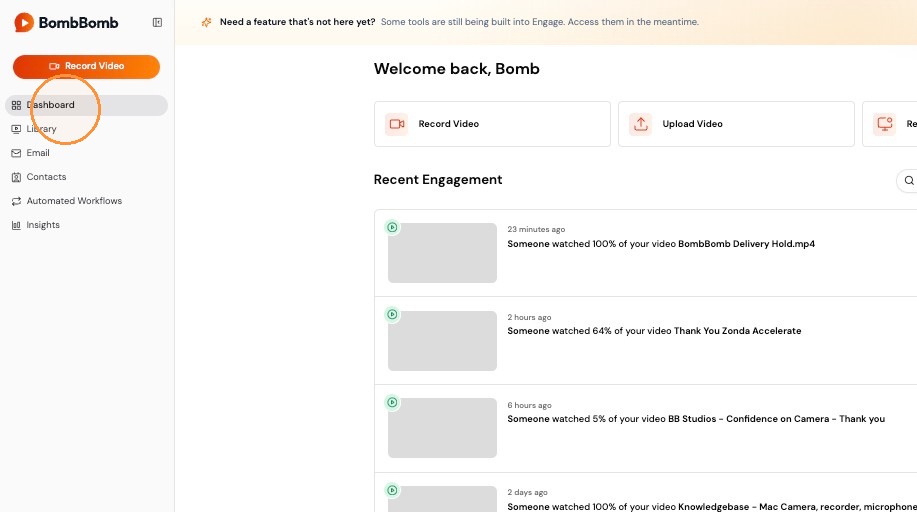Click the Automated Workflows loop icon
917x512 pixels.
tap(16, 201)
